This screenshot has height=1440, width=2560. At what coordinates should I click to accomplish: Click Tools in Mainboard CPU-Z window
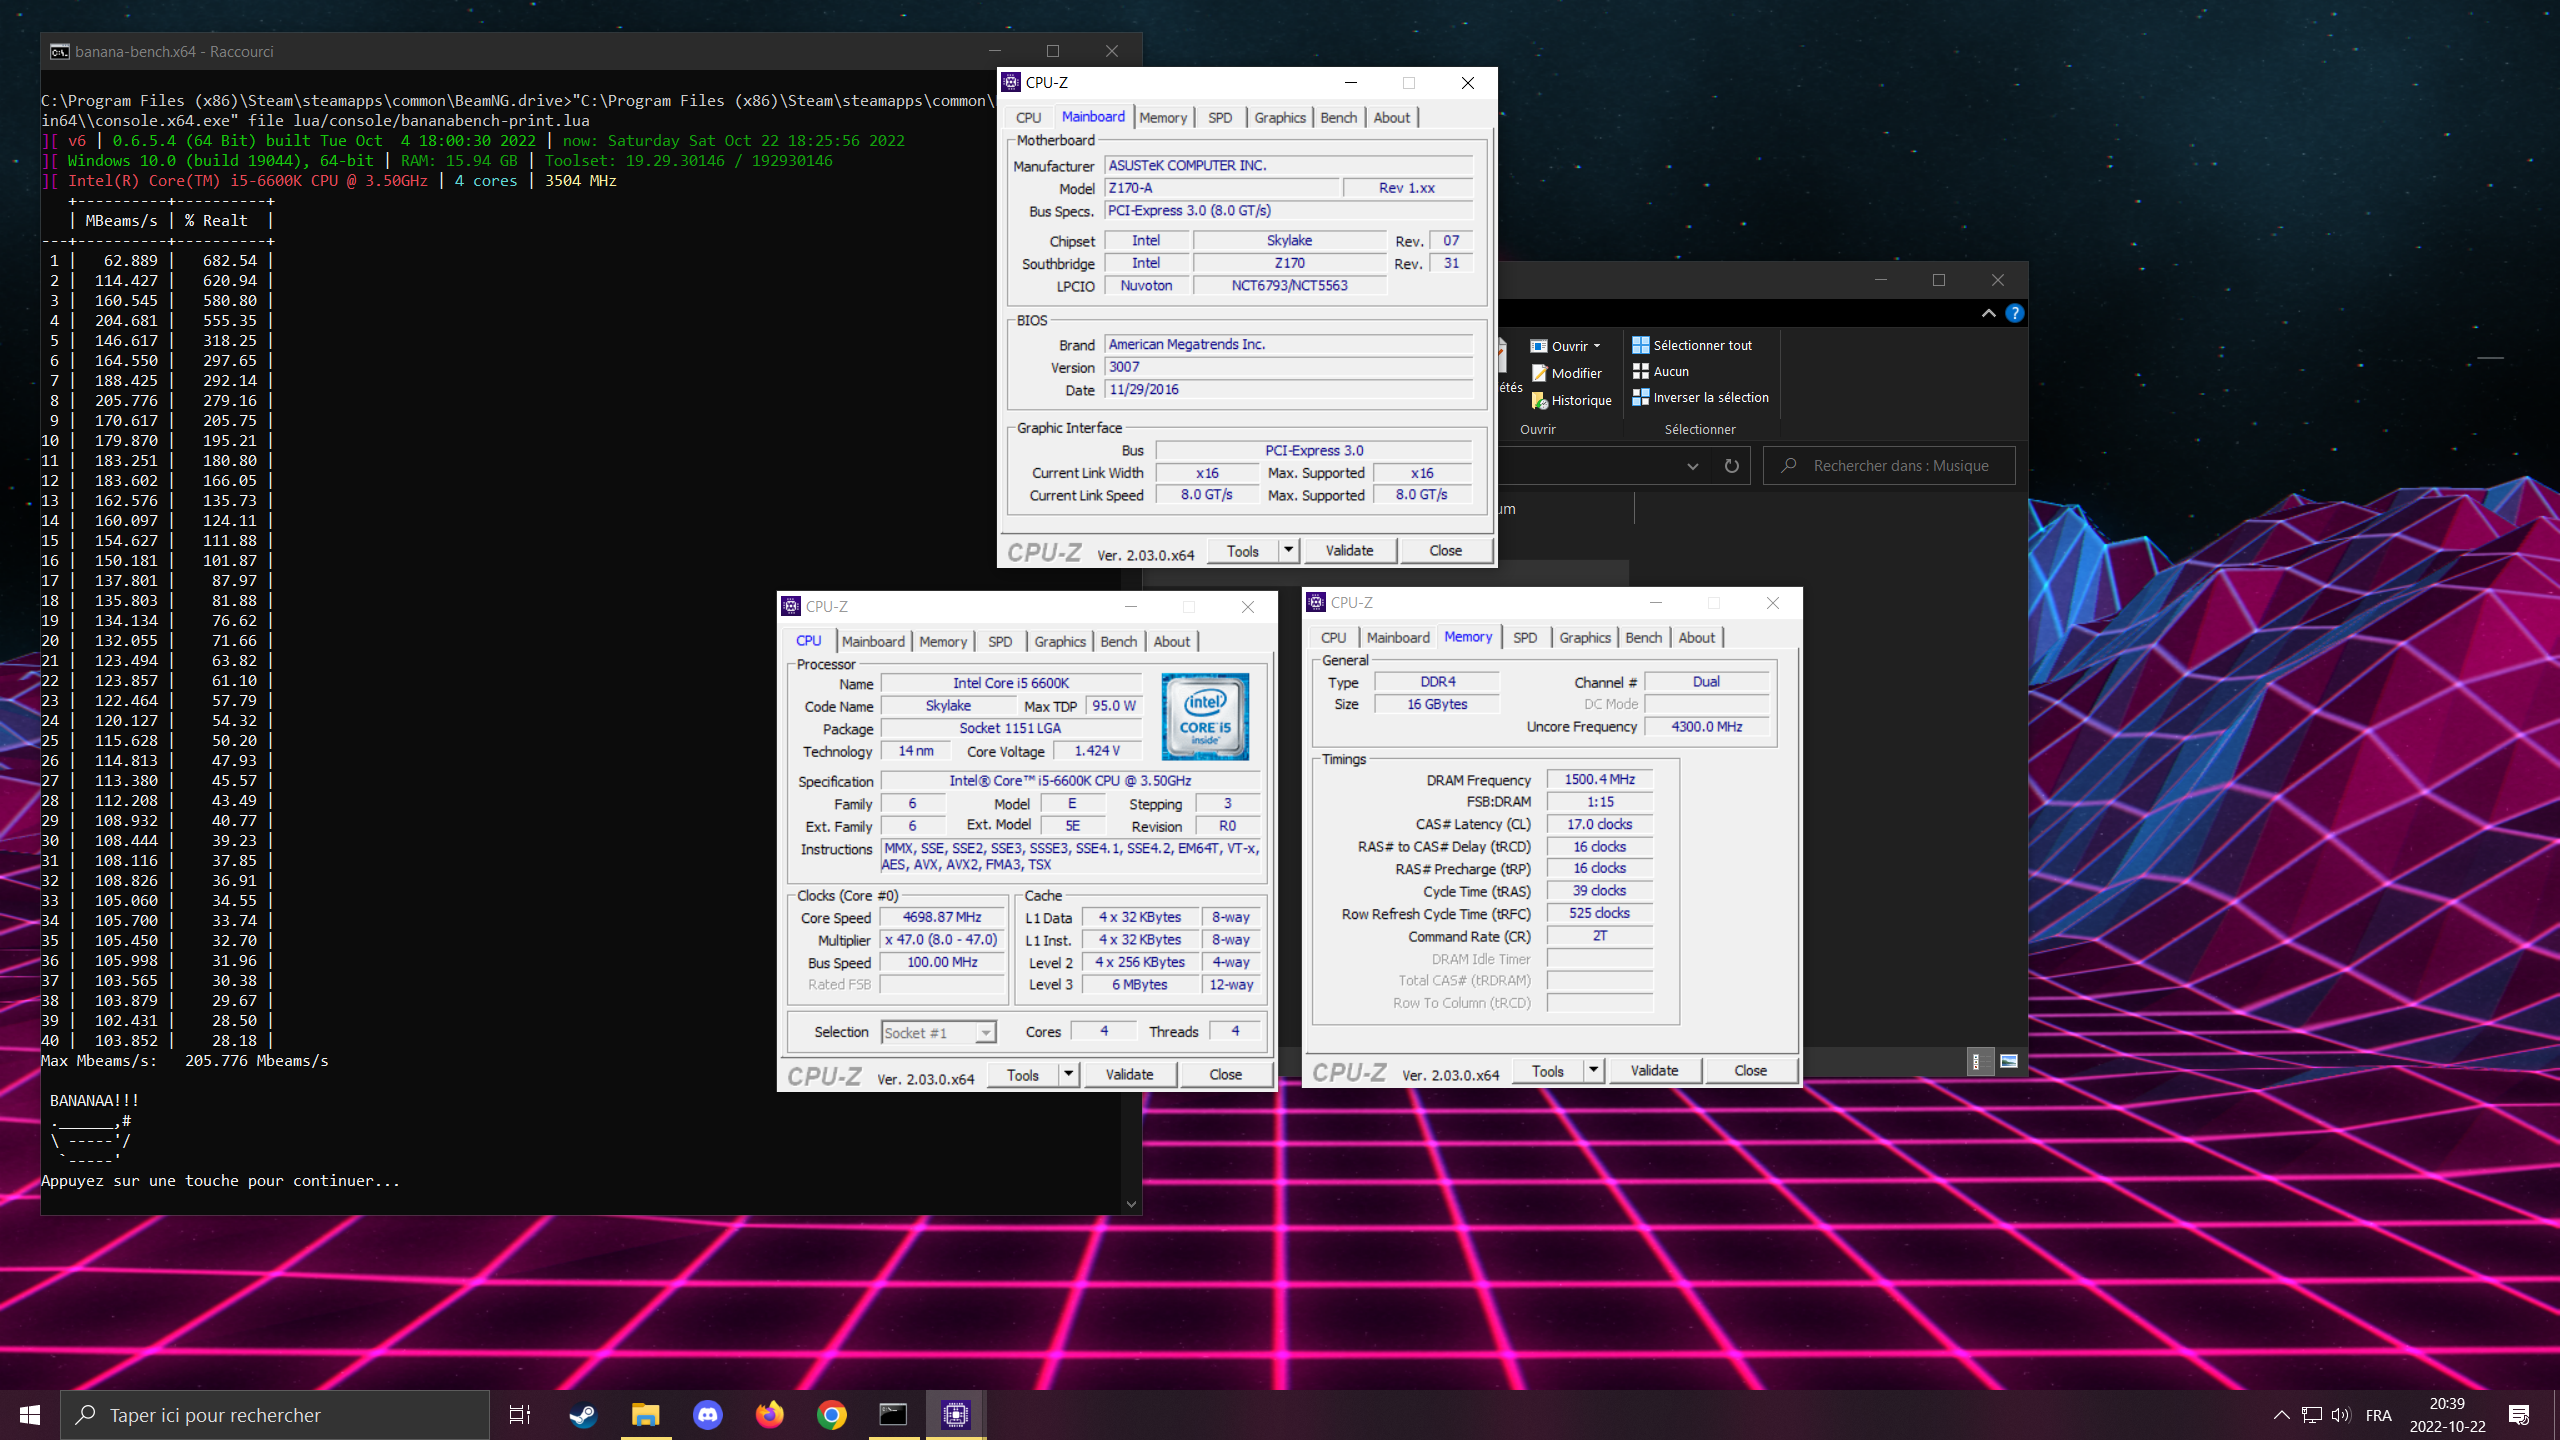[1243, 551]
